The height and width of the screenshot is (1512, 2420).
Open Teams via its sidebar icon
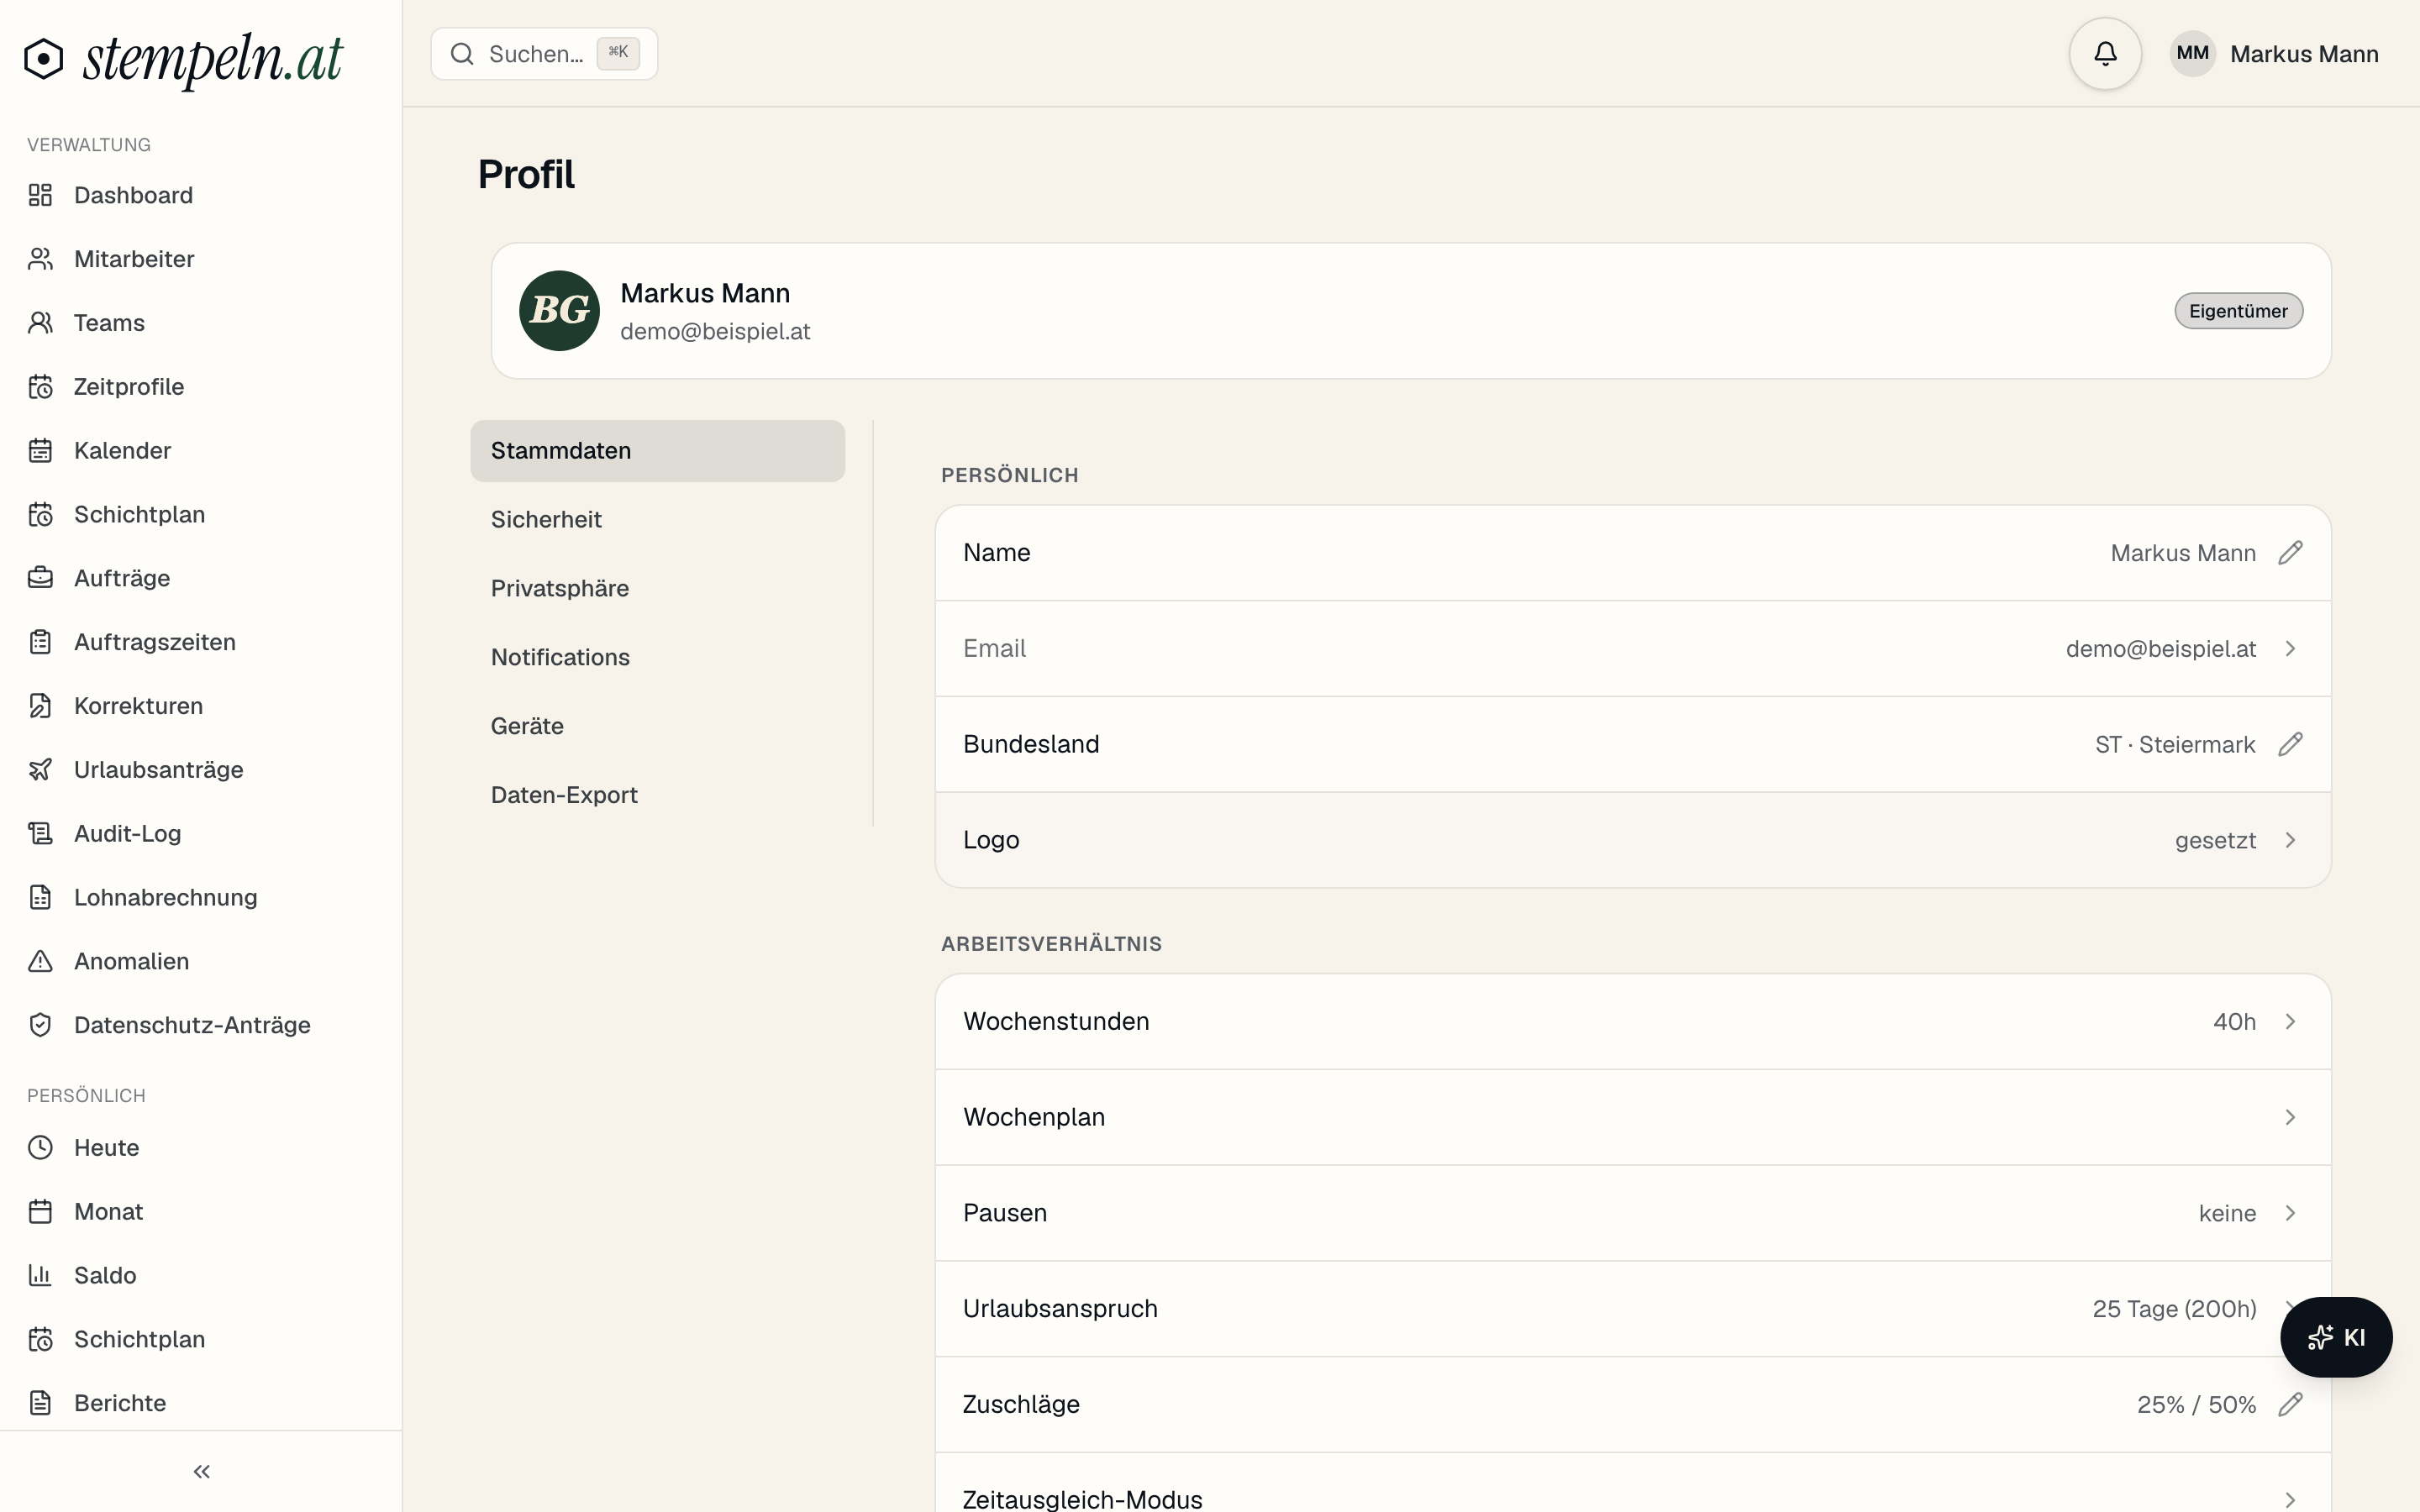[x=40, y=323]
